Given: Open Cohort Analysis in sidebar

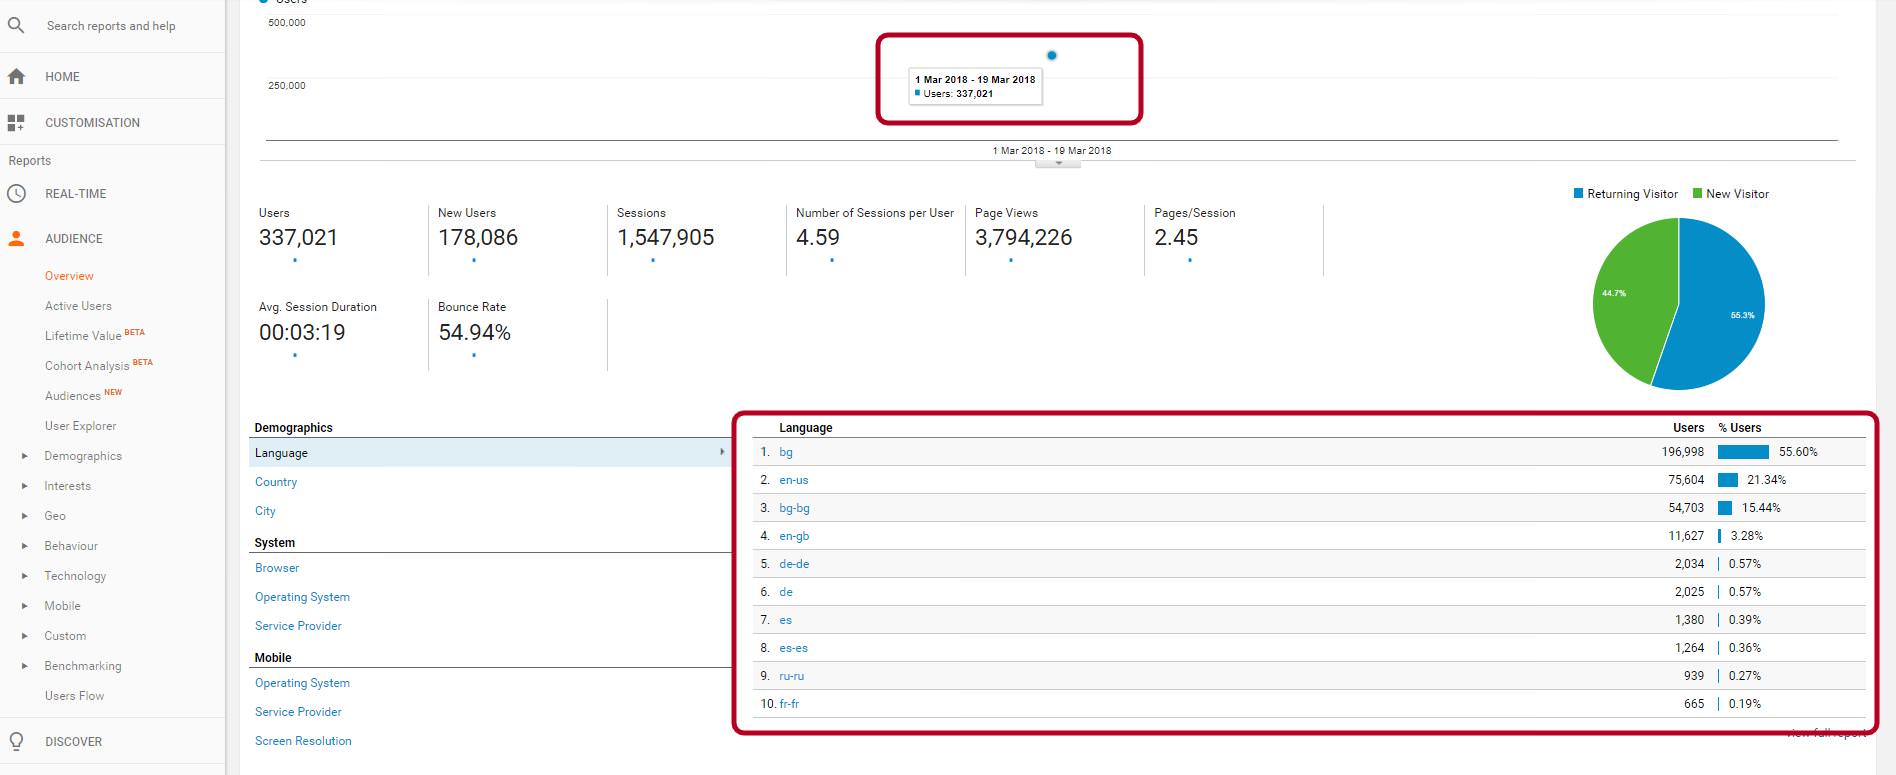Looking at the screenshot, I should (87, 366).
